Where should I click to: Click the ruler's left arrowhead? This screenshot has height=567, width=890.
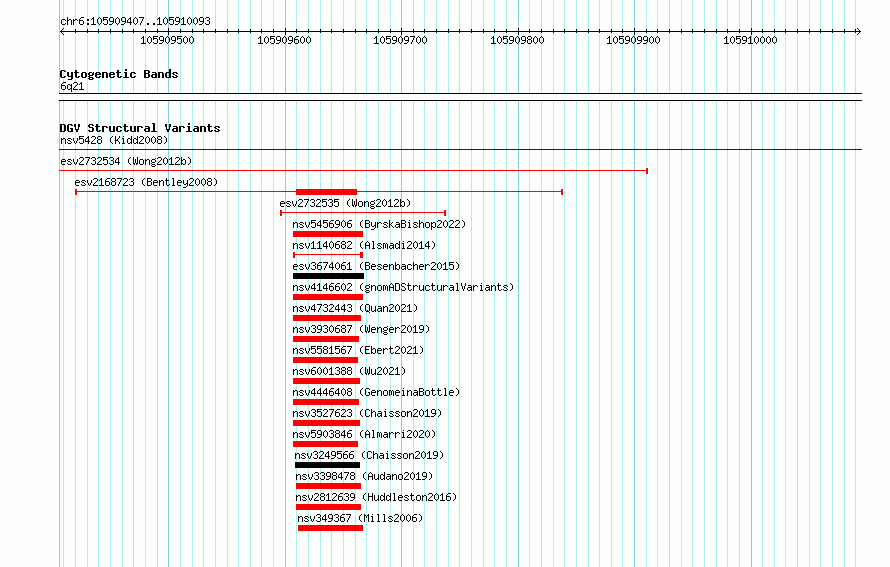click(x=62, y=32)
